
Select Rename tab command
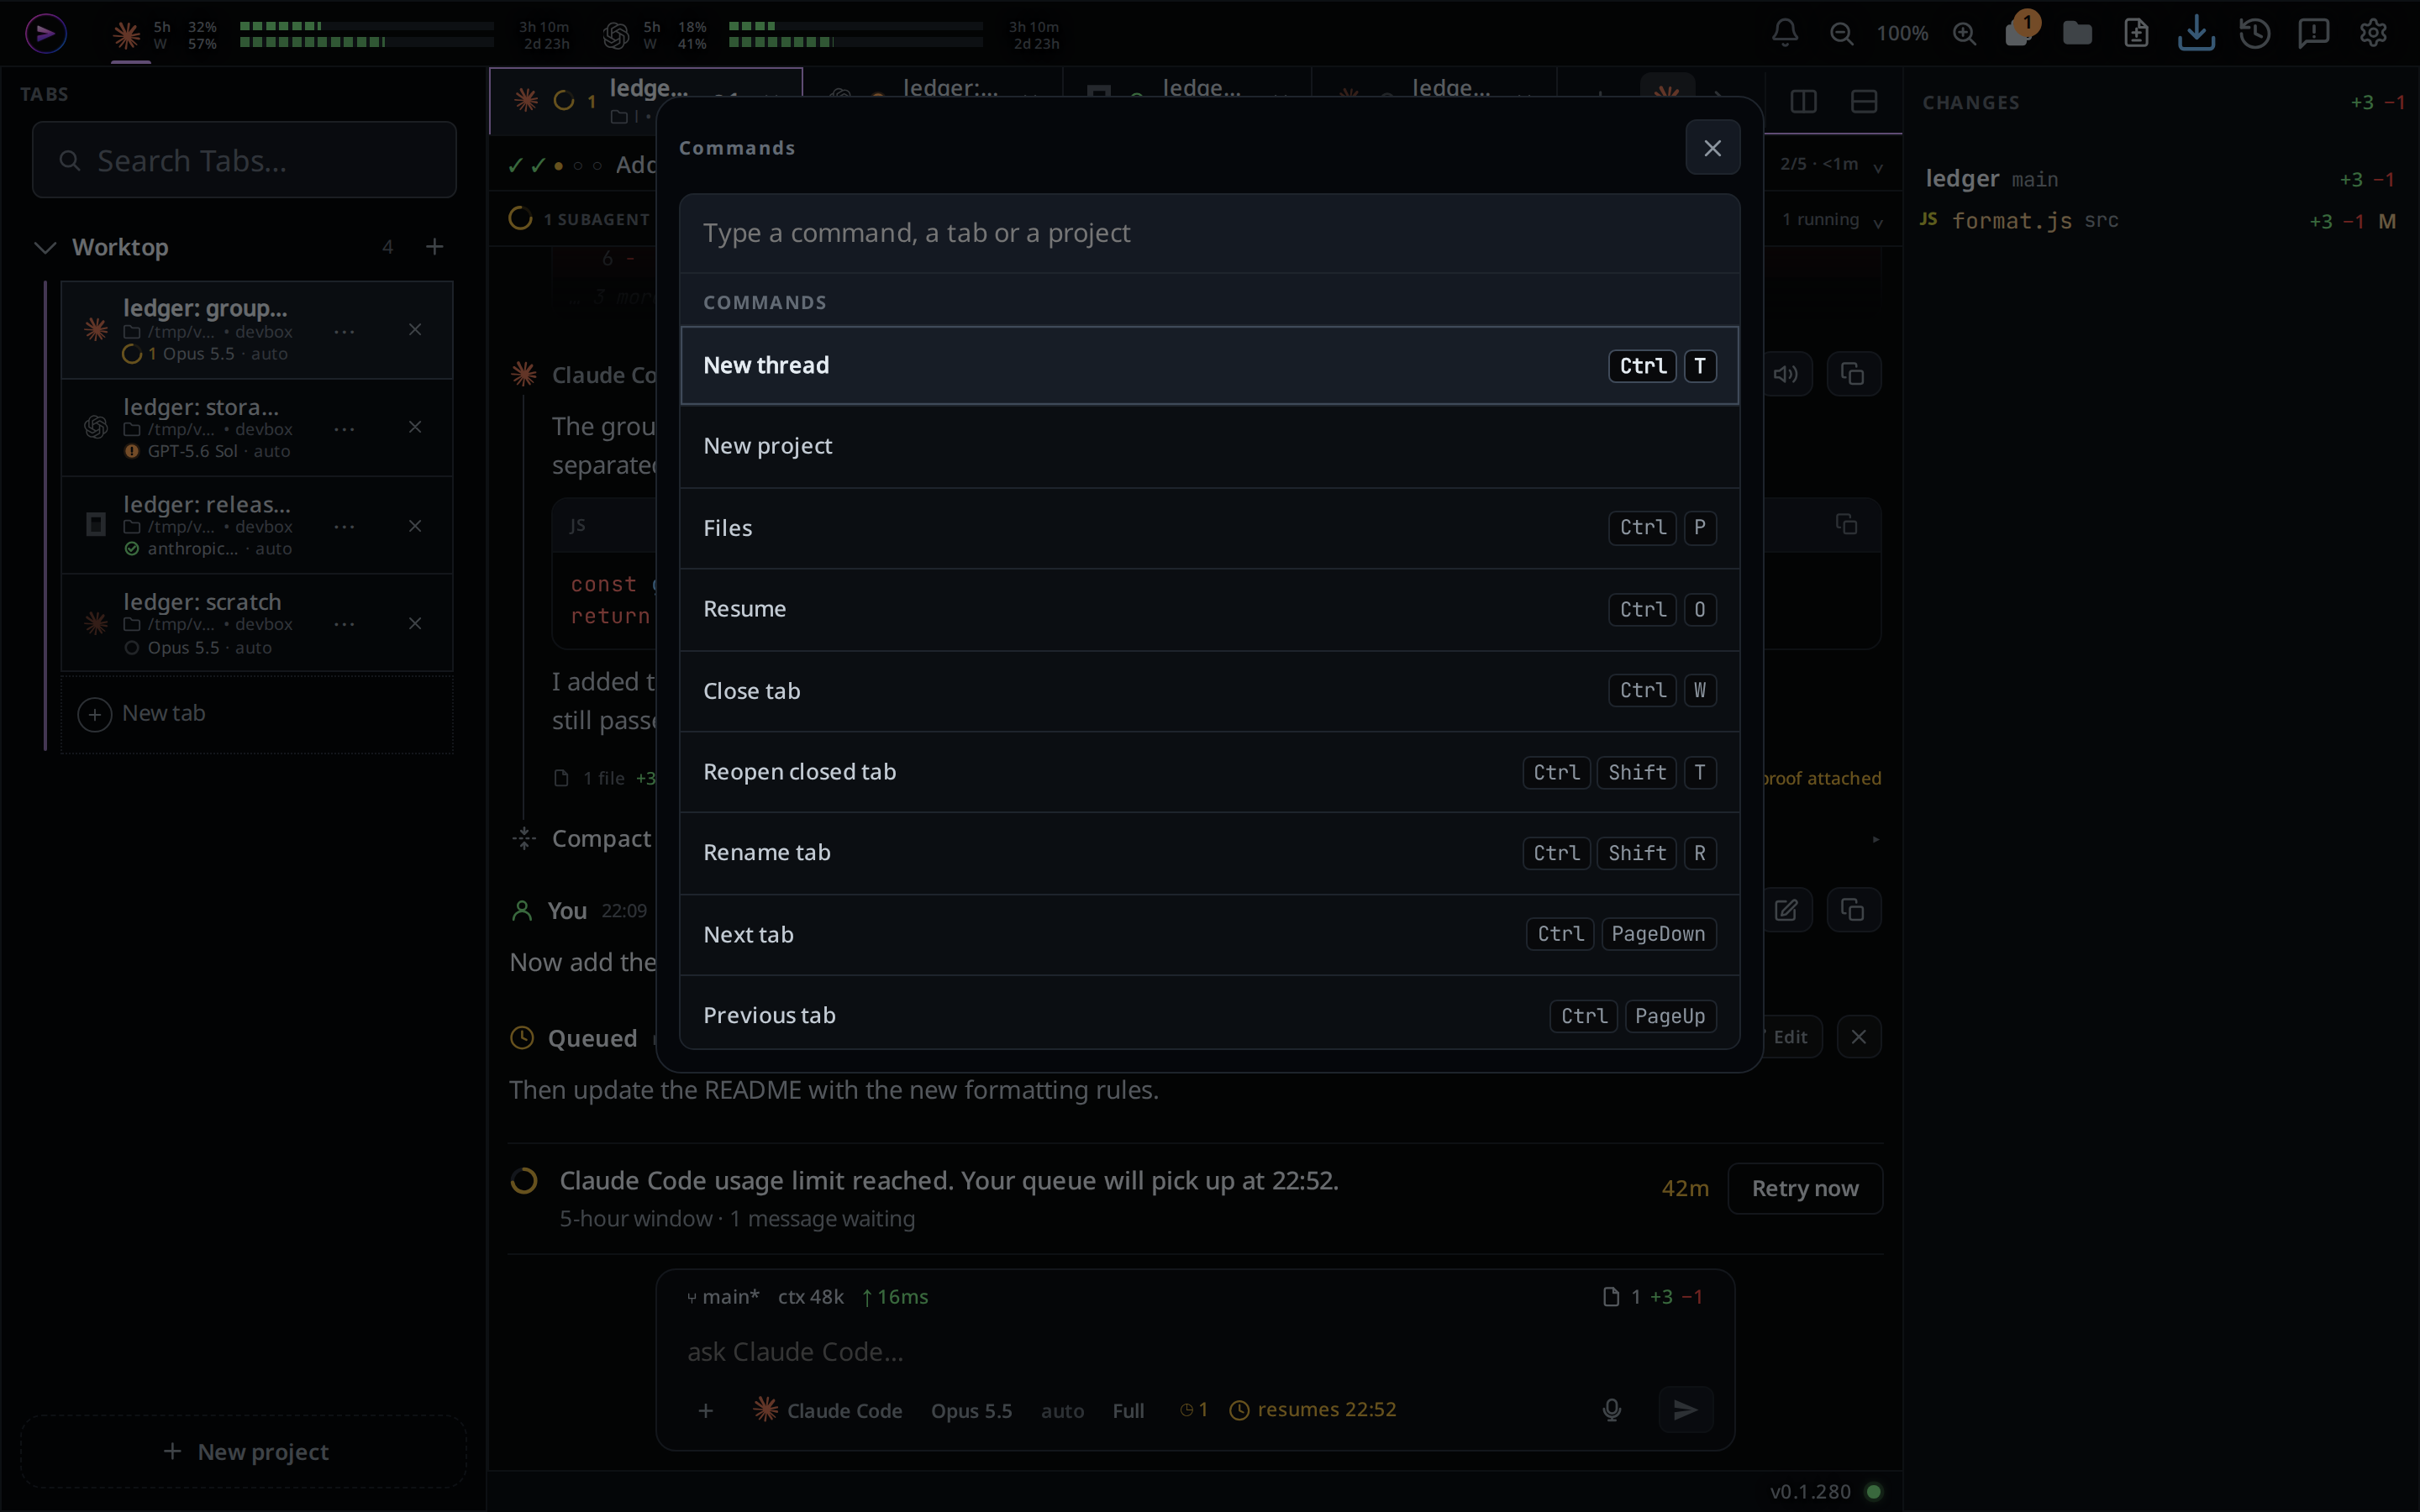pos(1209,853)
